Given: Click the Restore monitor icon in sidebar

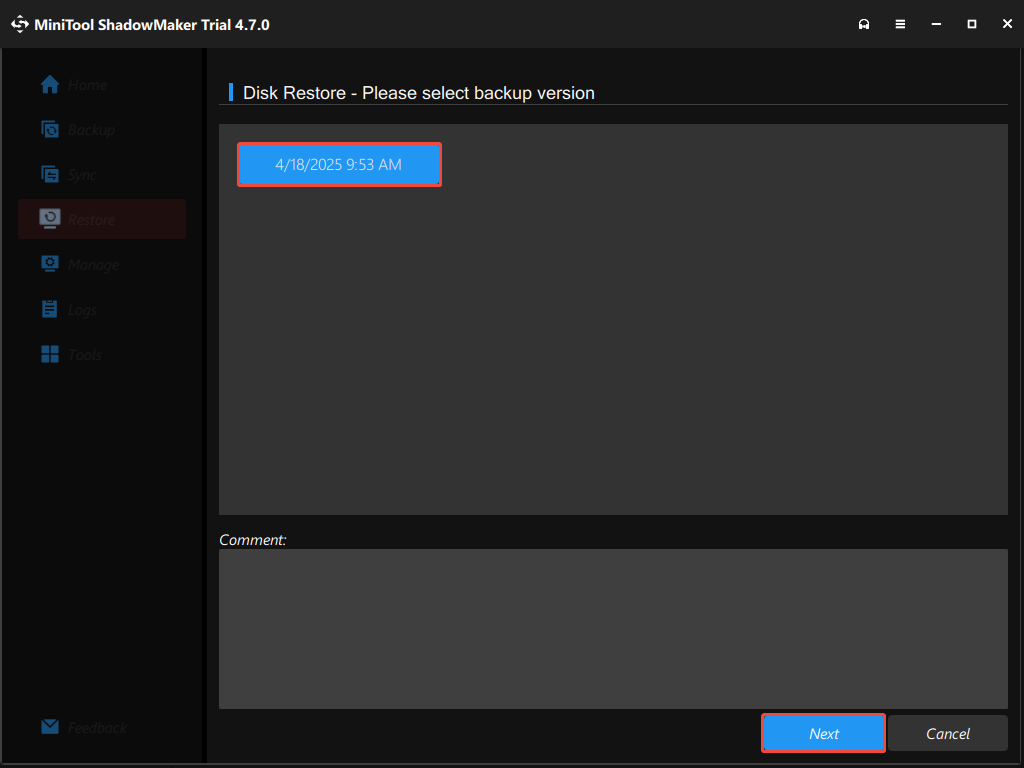Looking at the screenshot, I should 50,219.
